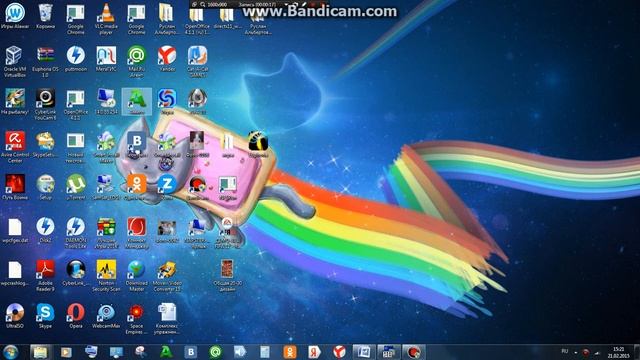The width and height of the screenshot is (640, 360).
Task: Click the Одноклассники icon on the taskbar
Action: coord(290,352)
